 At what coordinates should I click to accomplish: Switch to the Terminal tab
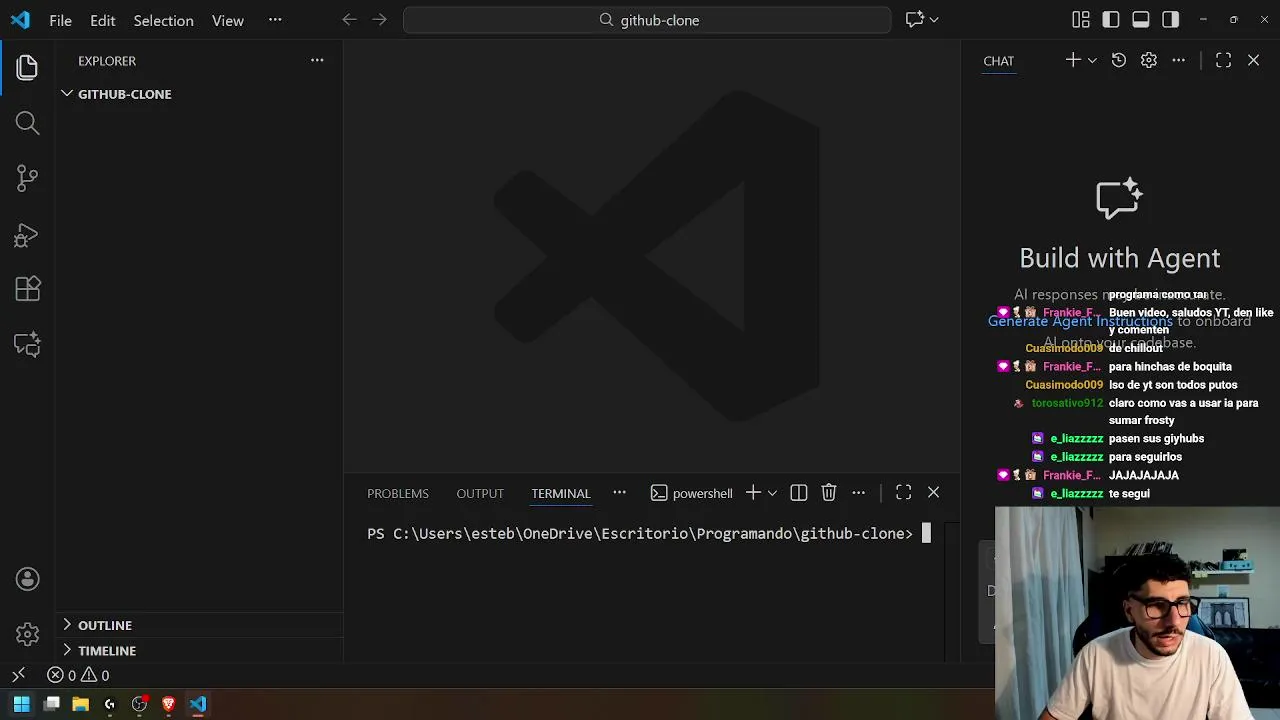(561, 493)
